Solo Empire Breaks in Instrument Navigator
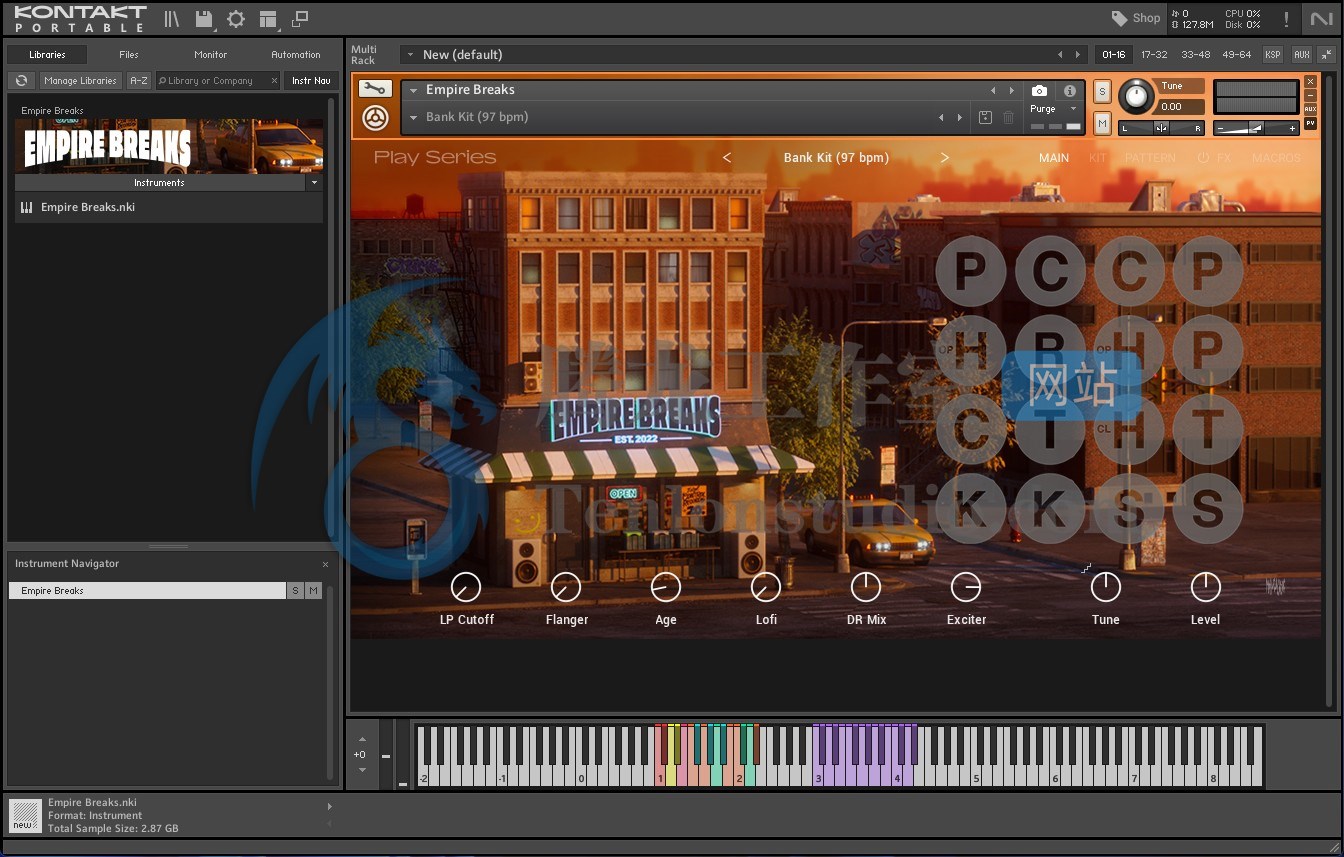Viewport: 1344px width, 857px height. coord(295,591)
